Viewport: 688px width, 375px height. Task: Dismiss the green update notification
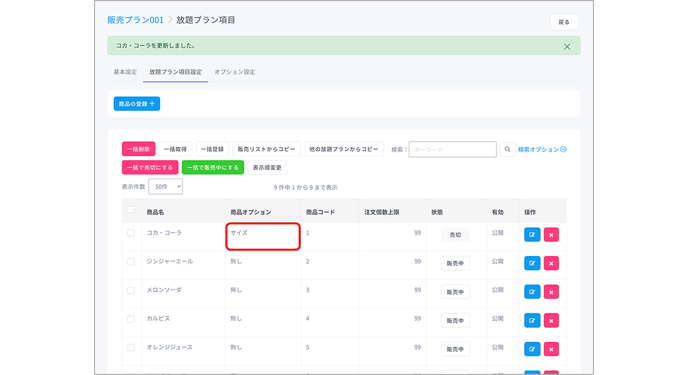pyautogui.click(x=567, y=46)
